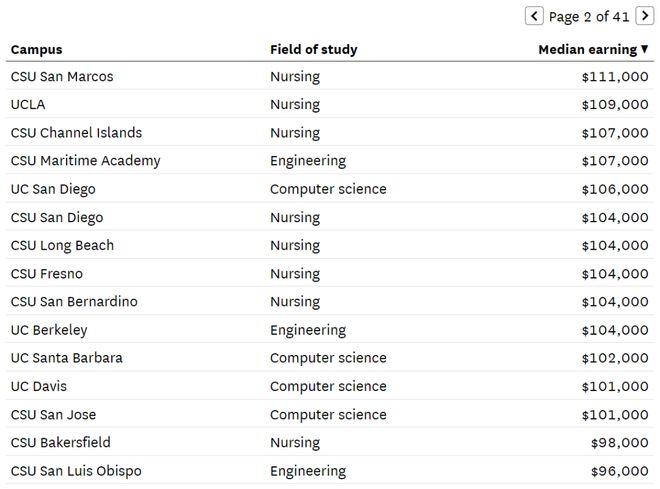Select CSU Maritime Academy row

click(x=330, y=161)
